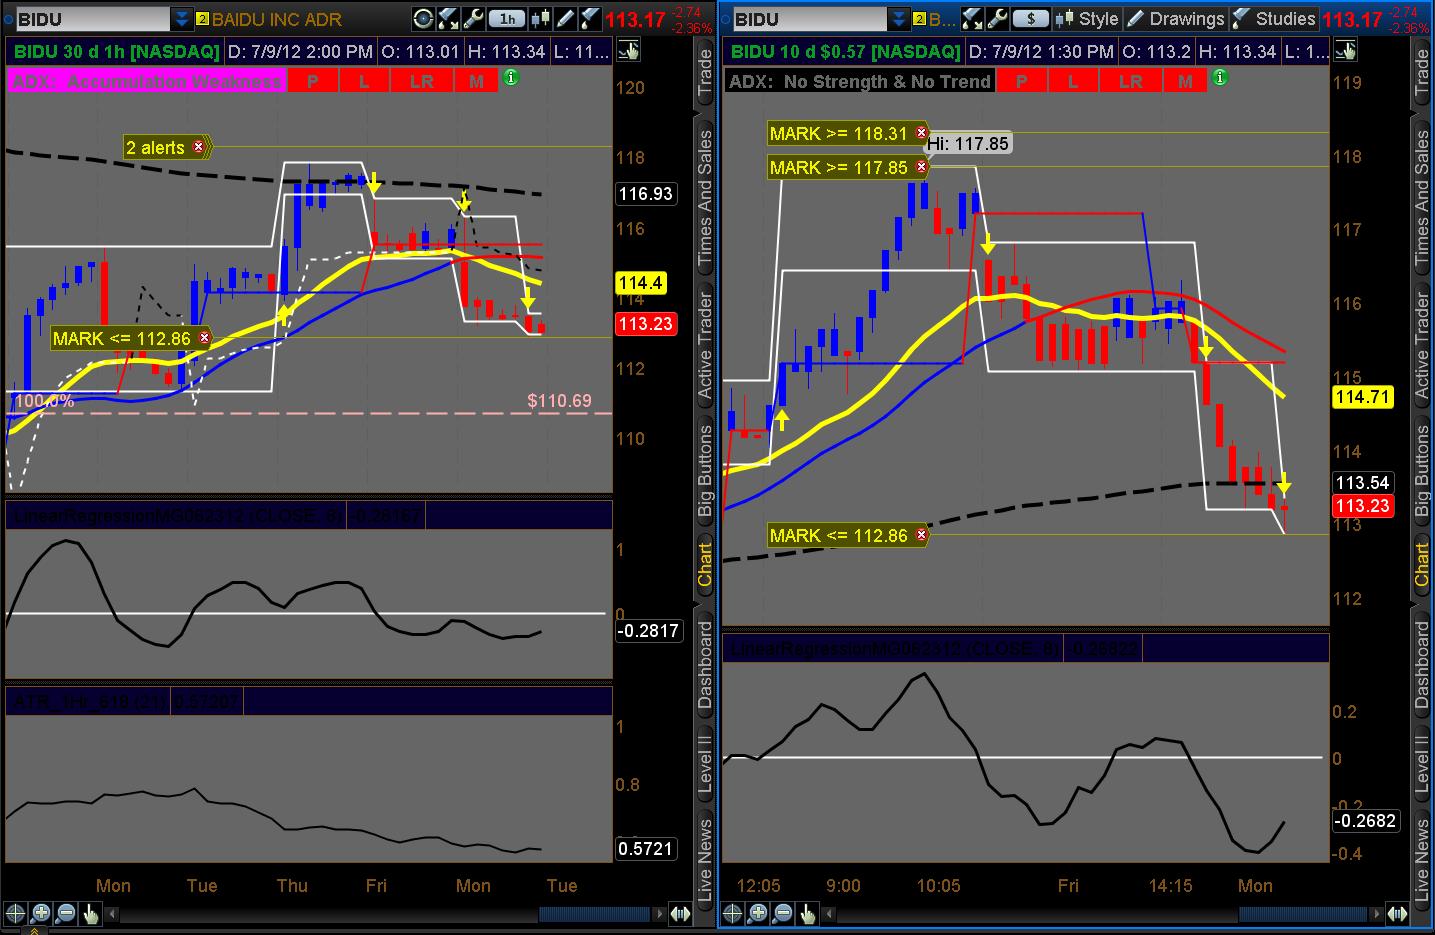This screenshot has width=1435, height=935.
Task: Toggle LR label in left chart ADX row
Action: pos(421,82)
